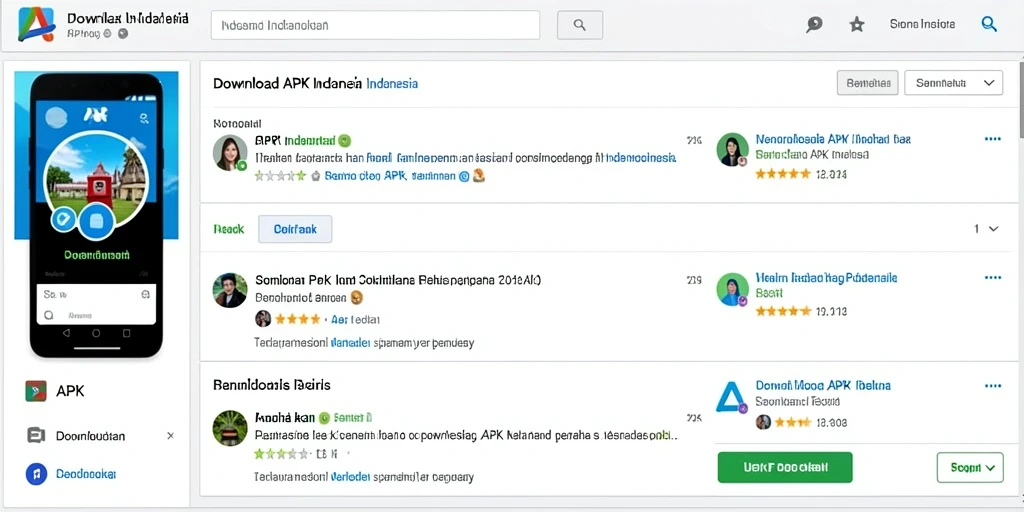Open the 'Domofi Mooa APK Ibelina' title

pos(823,385)
